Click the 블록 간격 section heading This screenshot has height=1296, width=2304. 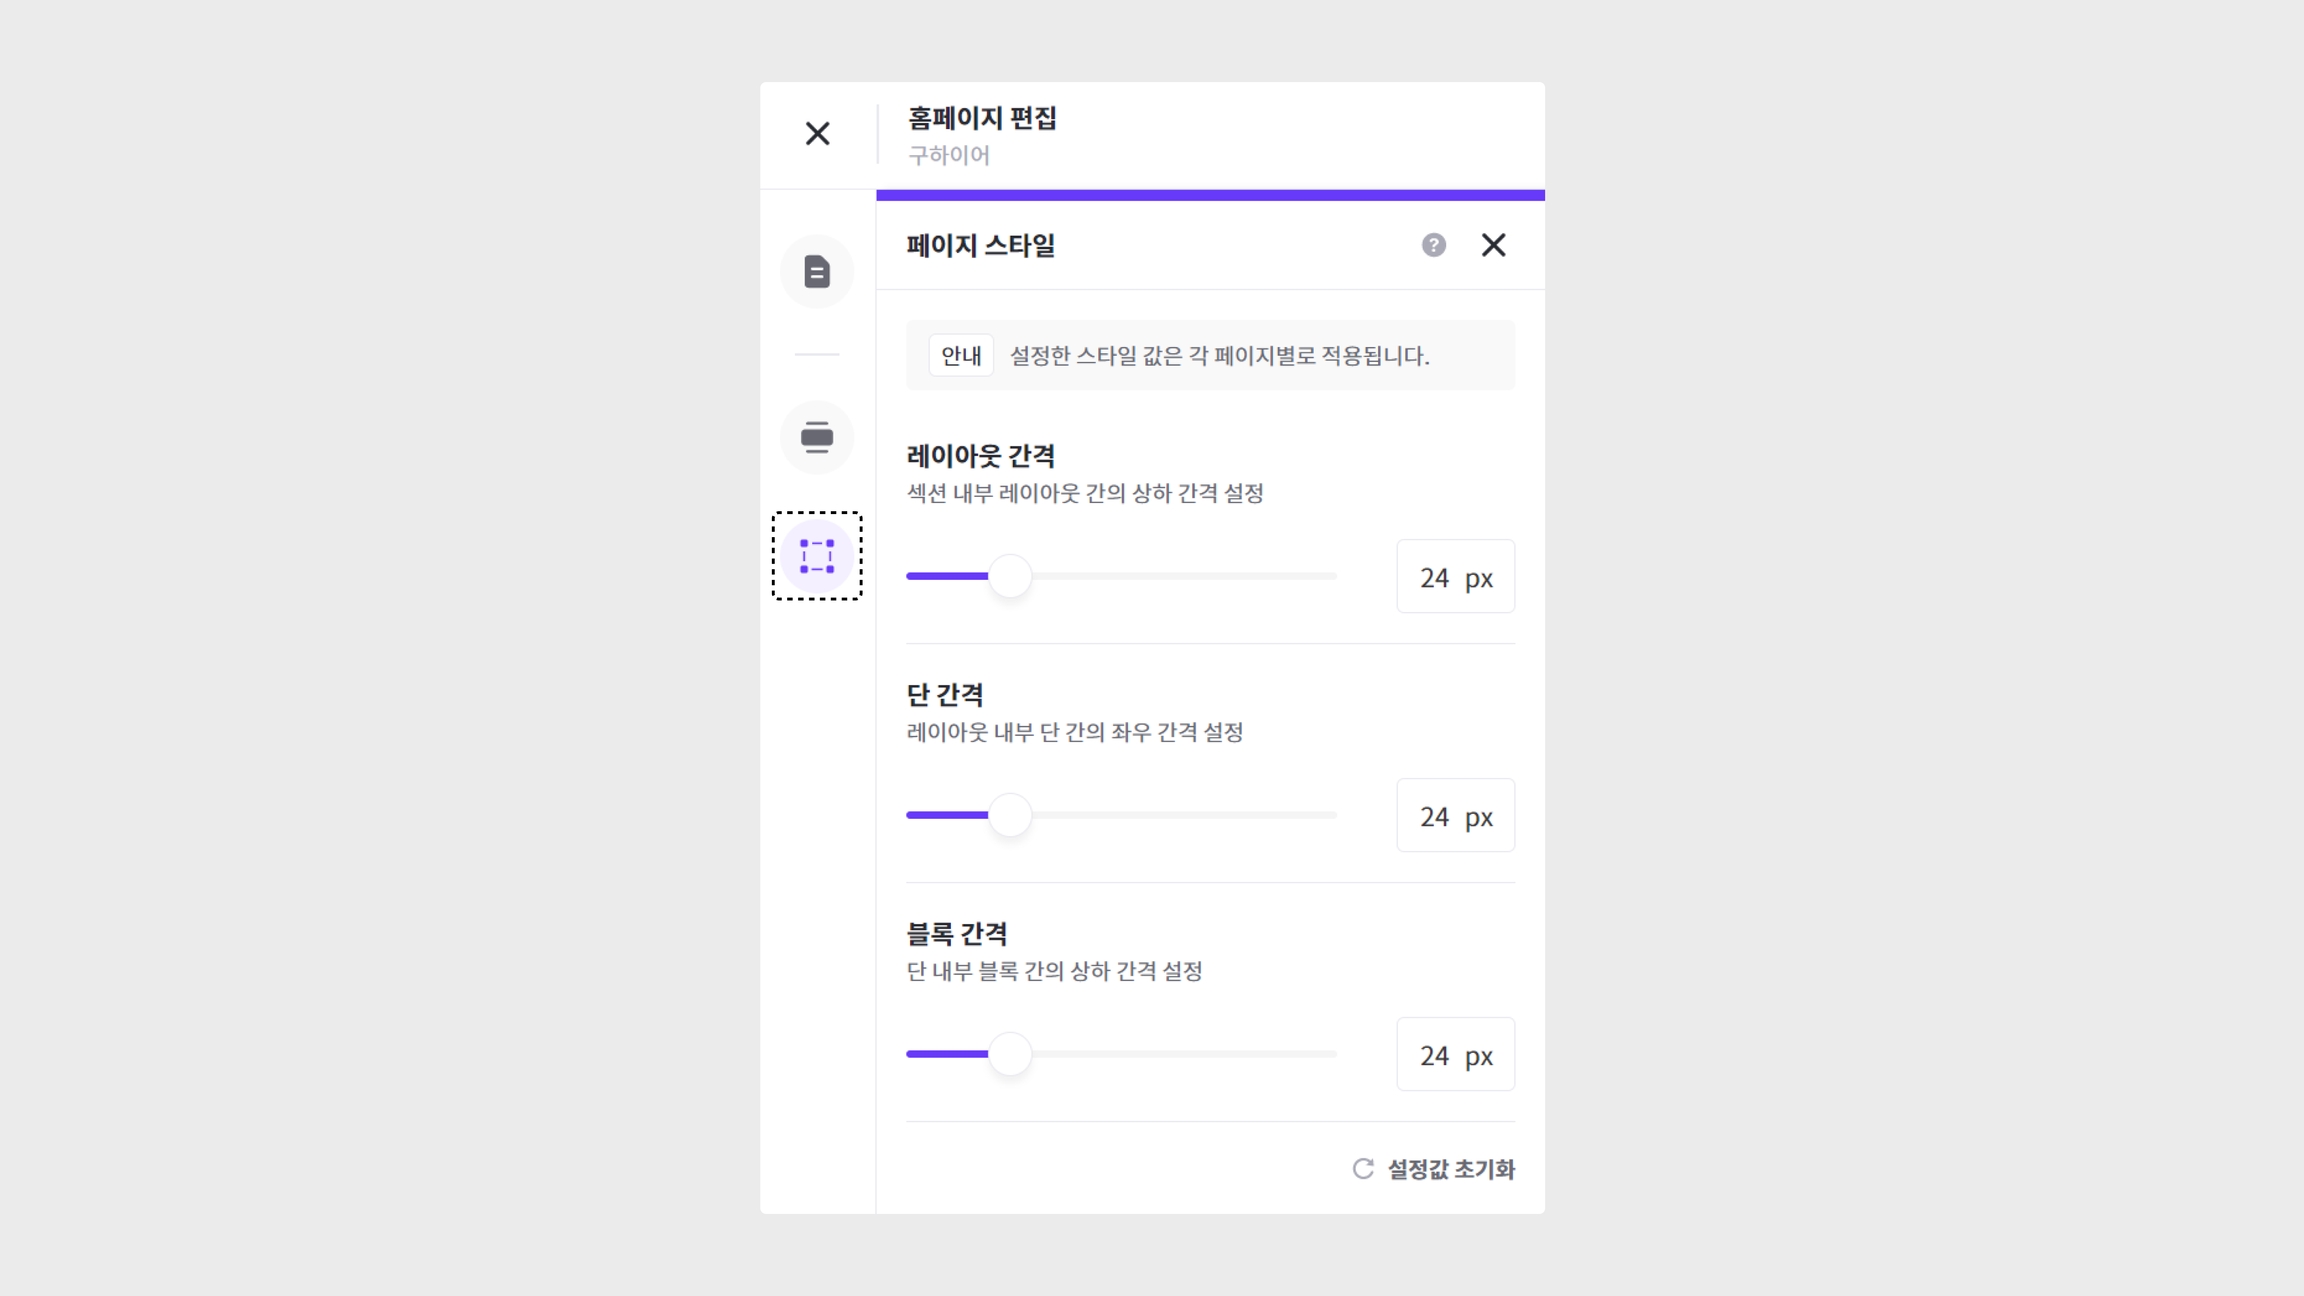tap(957, 934)
